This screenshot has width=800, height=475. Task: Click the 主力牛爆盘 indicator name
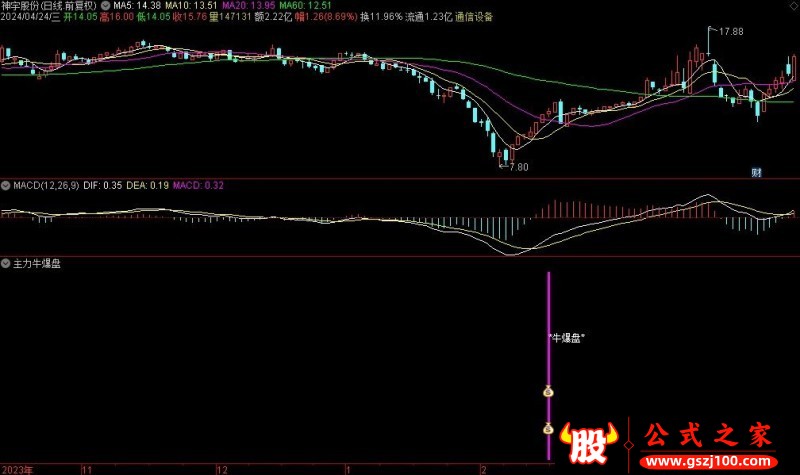[37, 264]
